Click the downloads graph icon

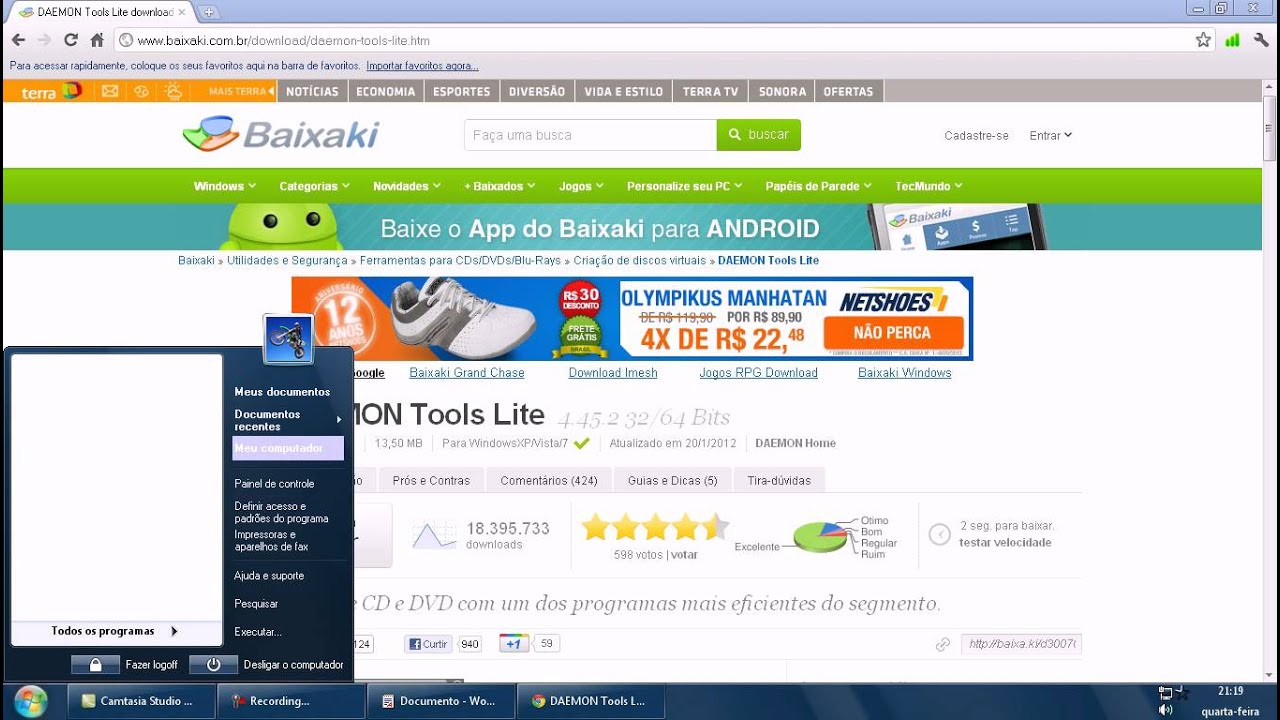pyautogui.click(x=435, y=535)
